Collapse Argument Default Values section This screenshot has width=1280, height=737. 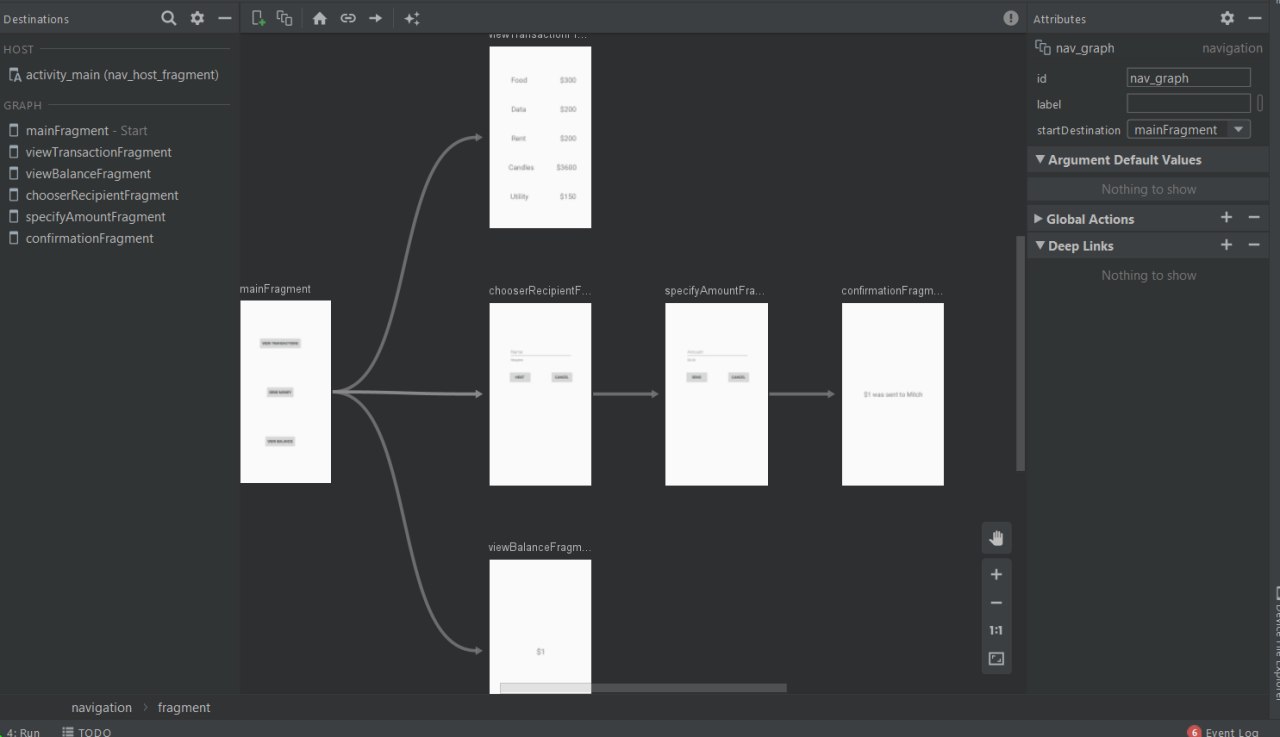[x=1040, y=159]
